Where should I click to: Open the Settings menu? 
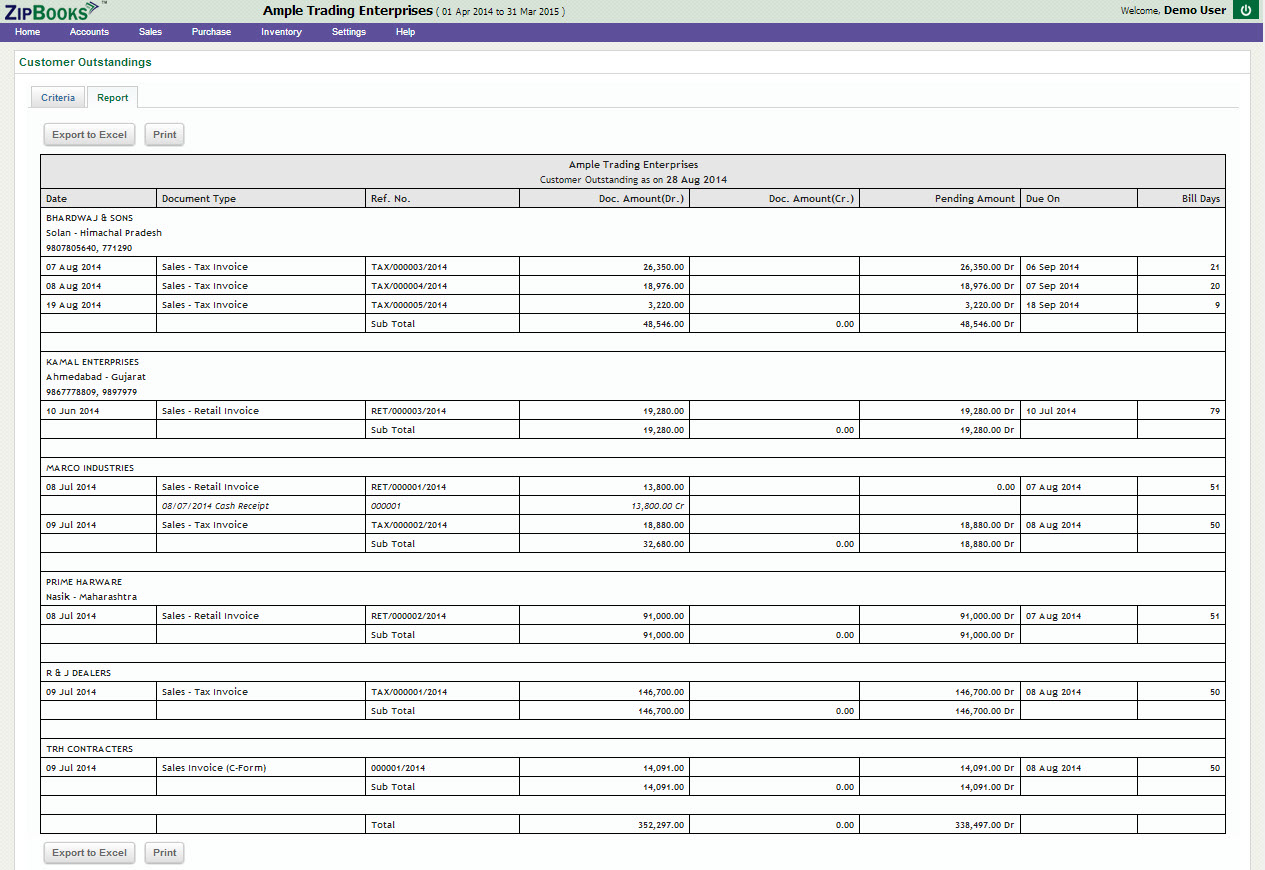coord(349,32)
